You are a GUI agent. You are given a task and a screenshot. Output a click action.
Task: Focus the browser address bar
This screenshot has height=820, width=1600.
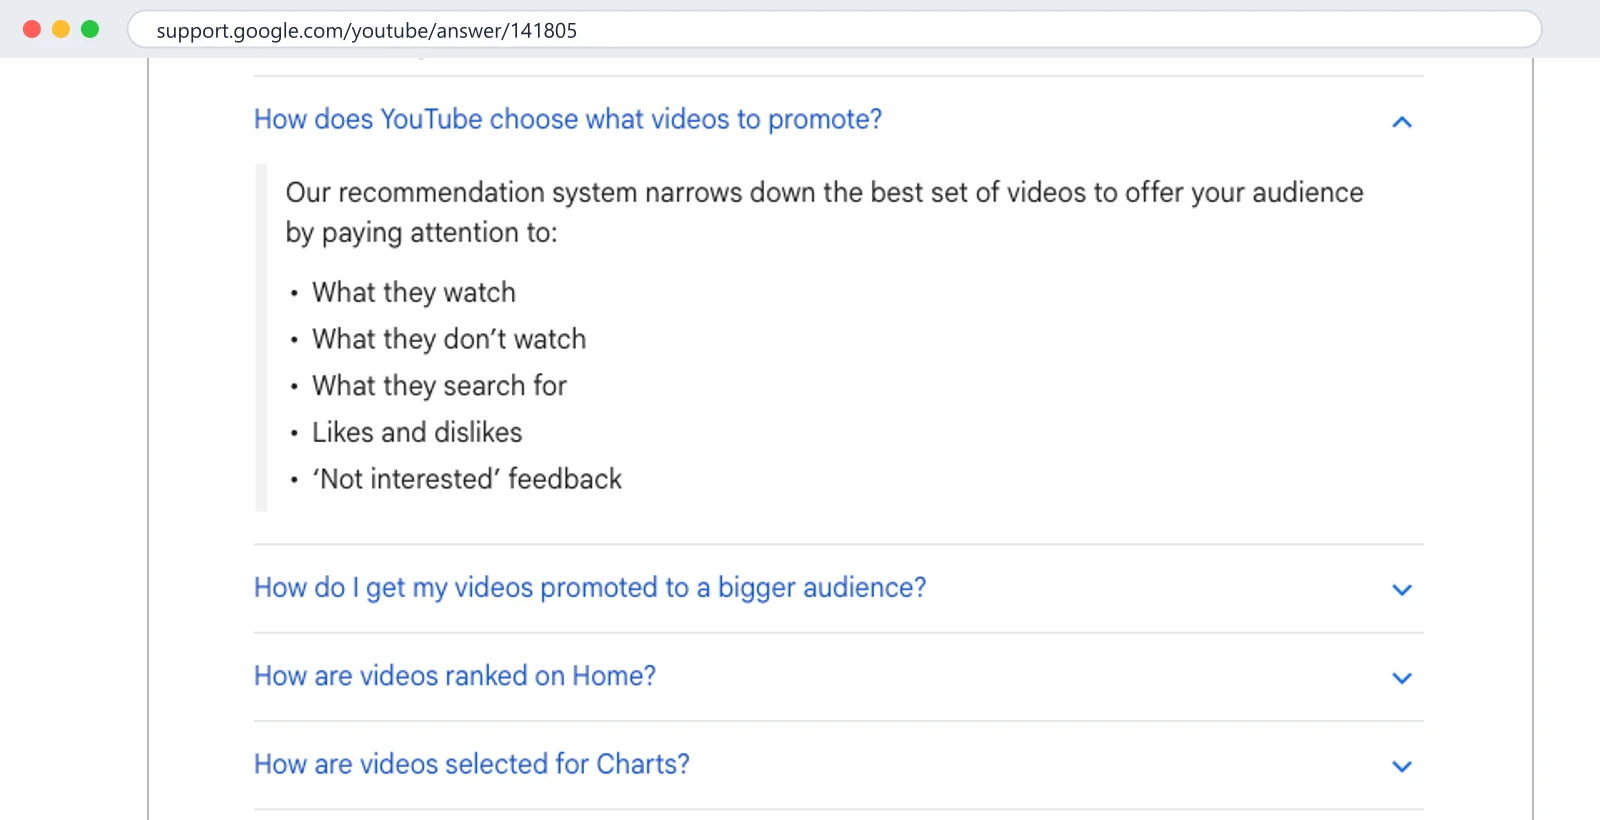click(x=835, y=30)
